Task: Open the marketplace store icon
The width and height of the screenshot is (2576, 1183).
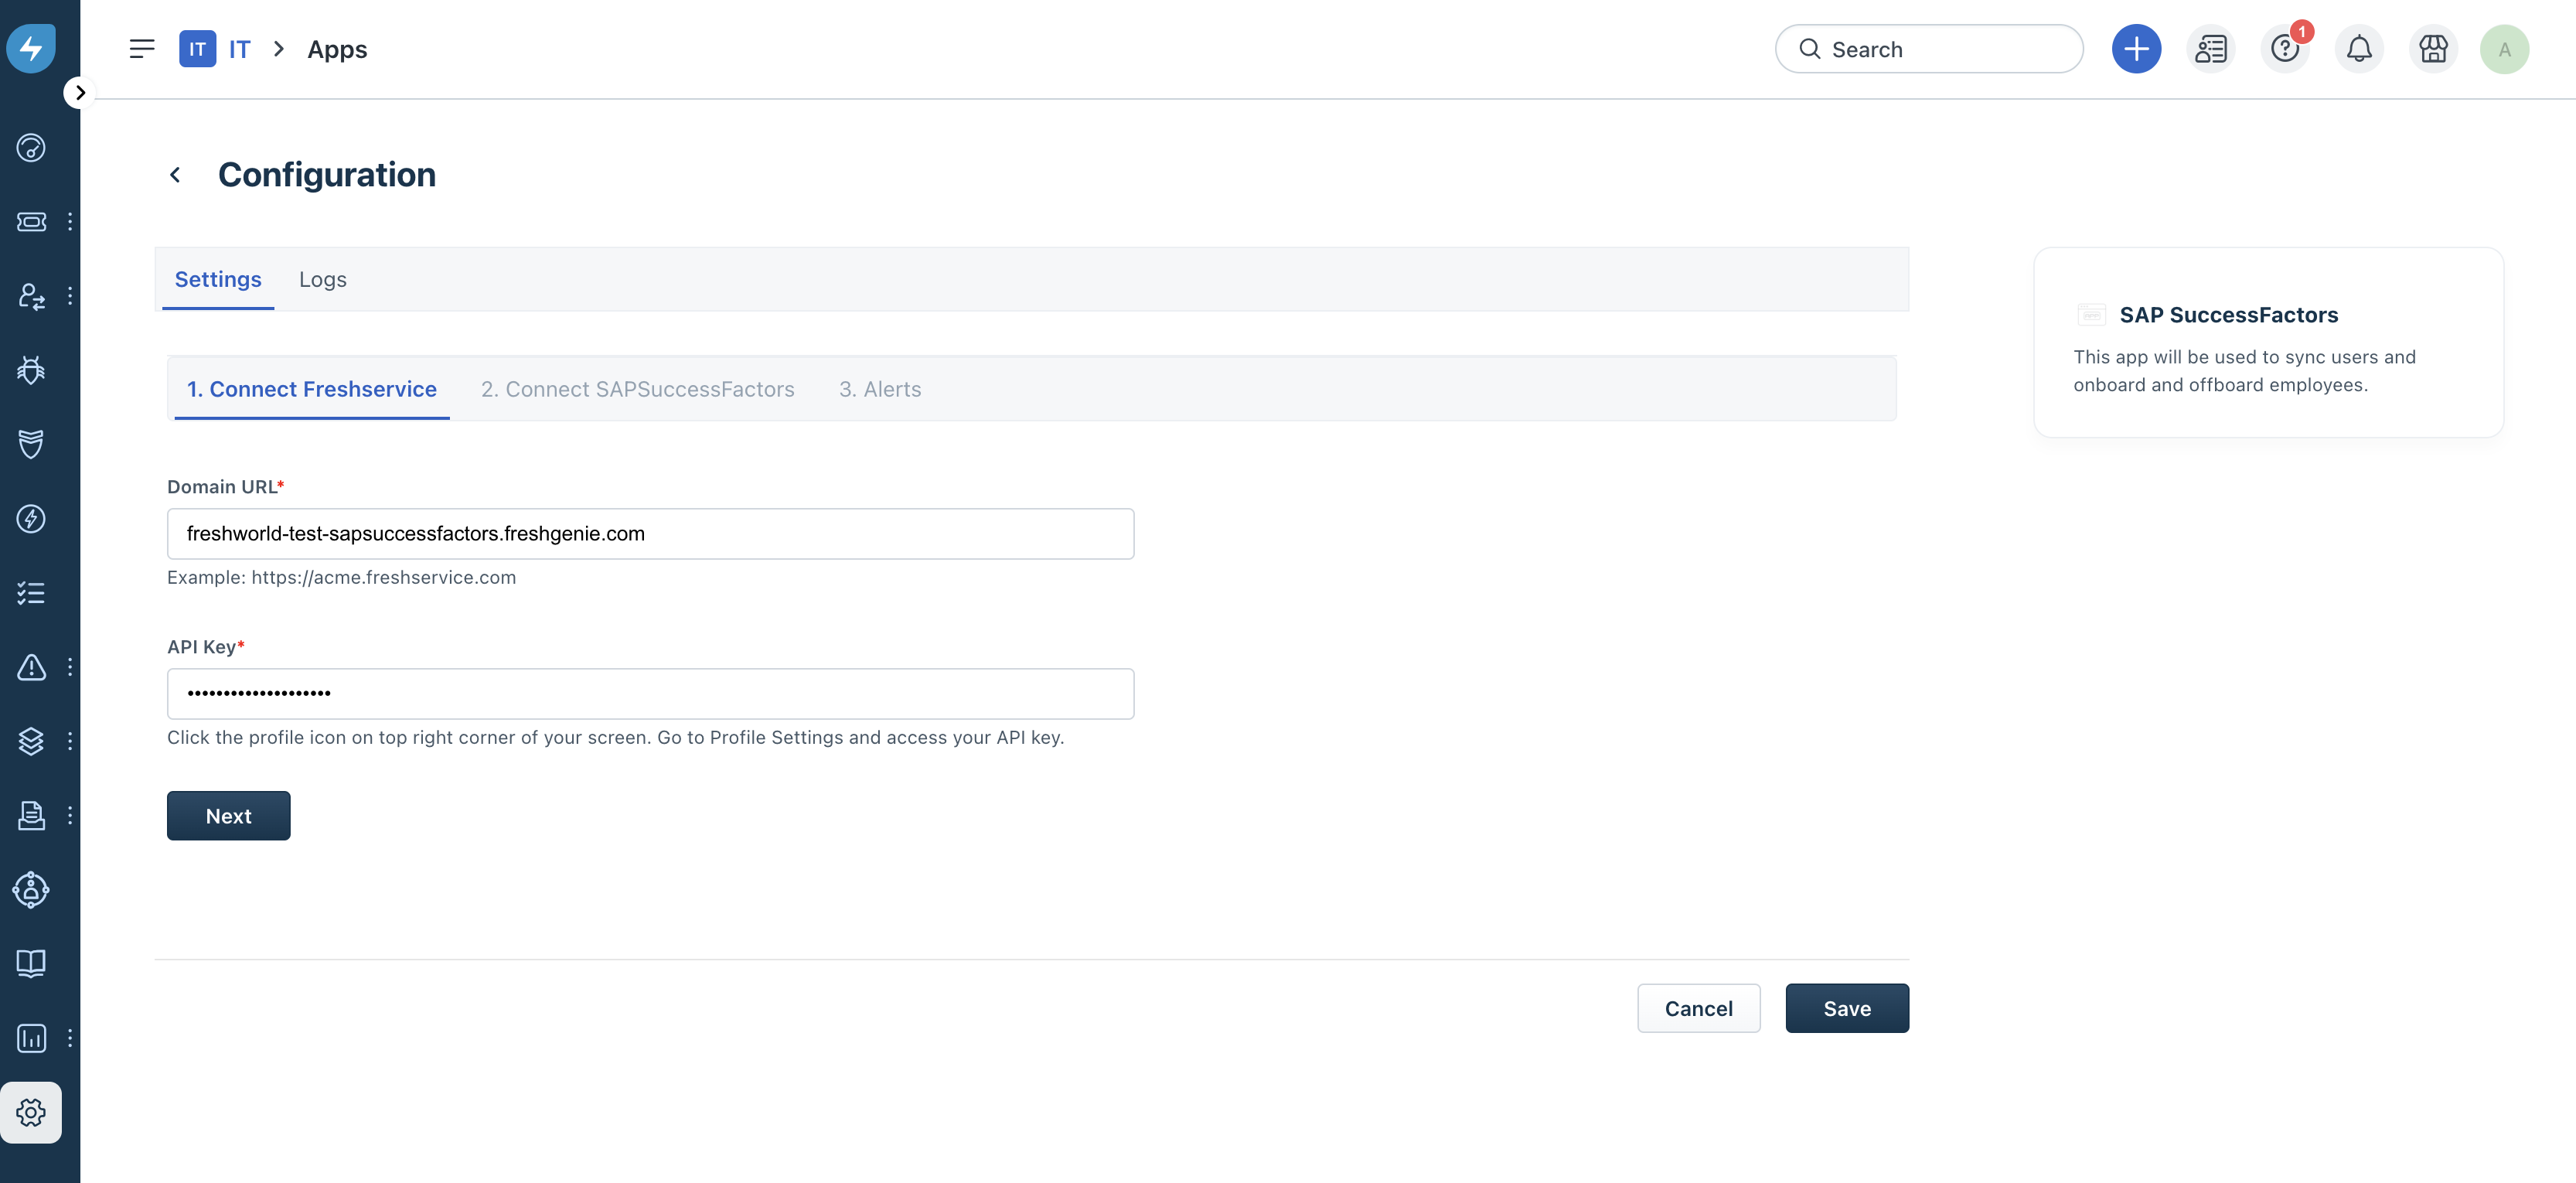Action: (x=2432, y=49)
